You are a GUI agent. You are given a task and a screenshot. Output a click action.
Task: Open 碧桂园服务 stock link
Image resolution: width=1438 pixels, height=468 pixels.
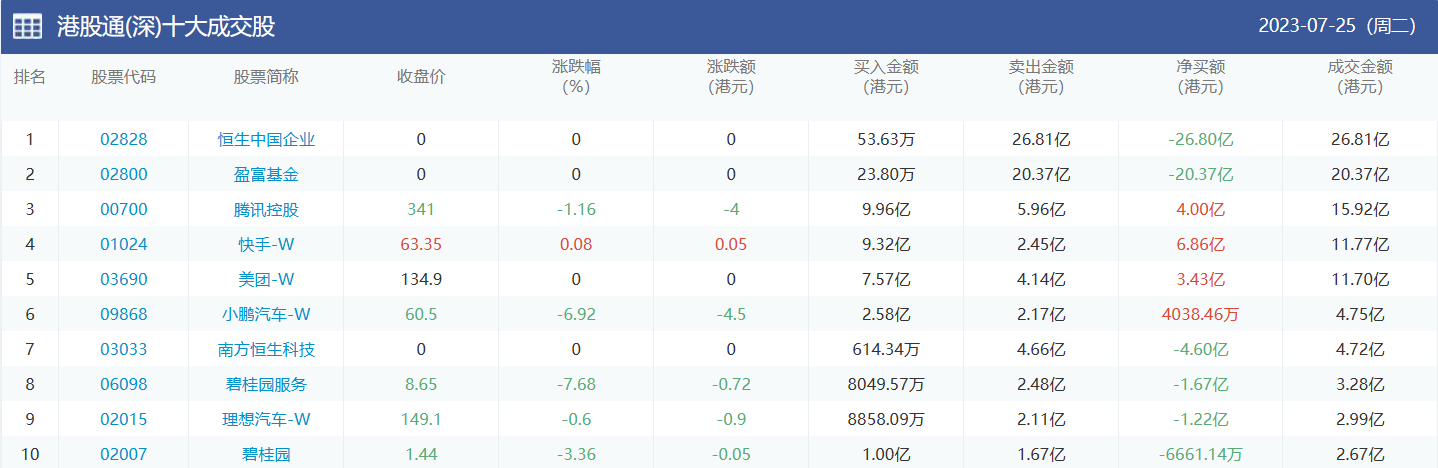click(x=266, y=385)
